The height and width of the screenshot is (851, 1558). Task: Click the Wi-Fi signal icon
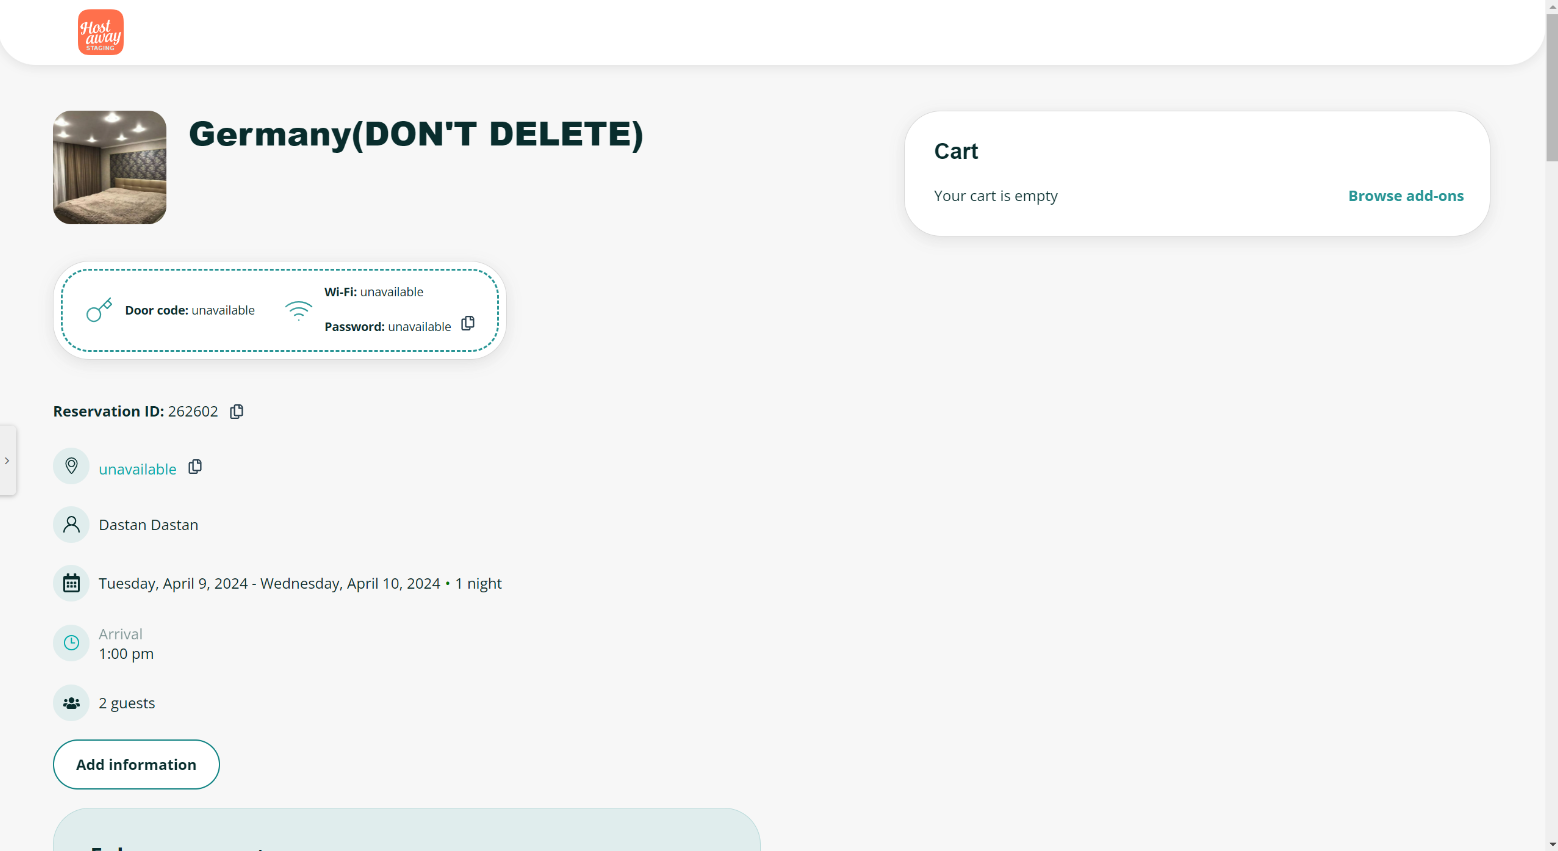click(x=298, y=310)
